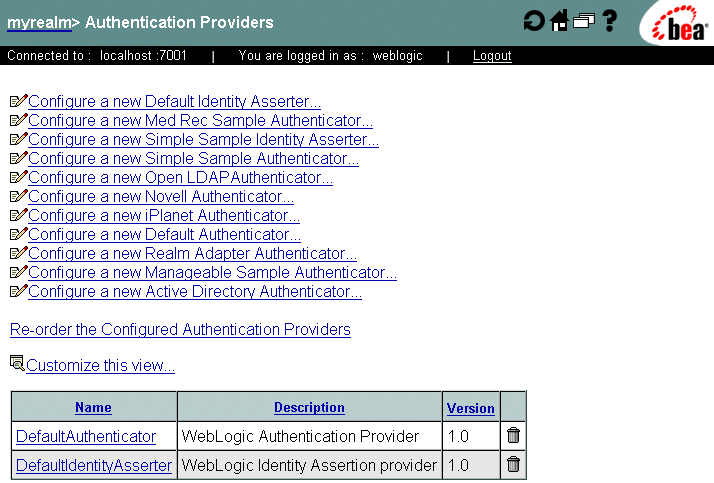The height and width of the screenshot is (483, 714).
Task: Sort table by Version column header
Action: (470, 408)
